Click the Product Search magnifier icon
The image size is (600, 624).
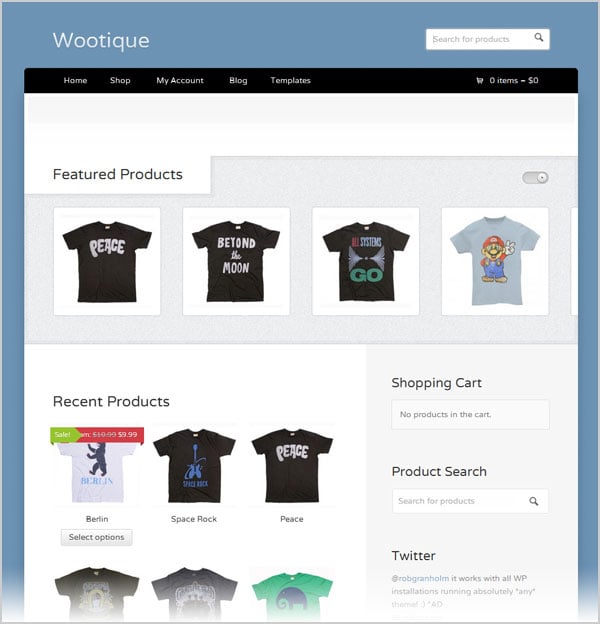(534, 501)
